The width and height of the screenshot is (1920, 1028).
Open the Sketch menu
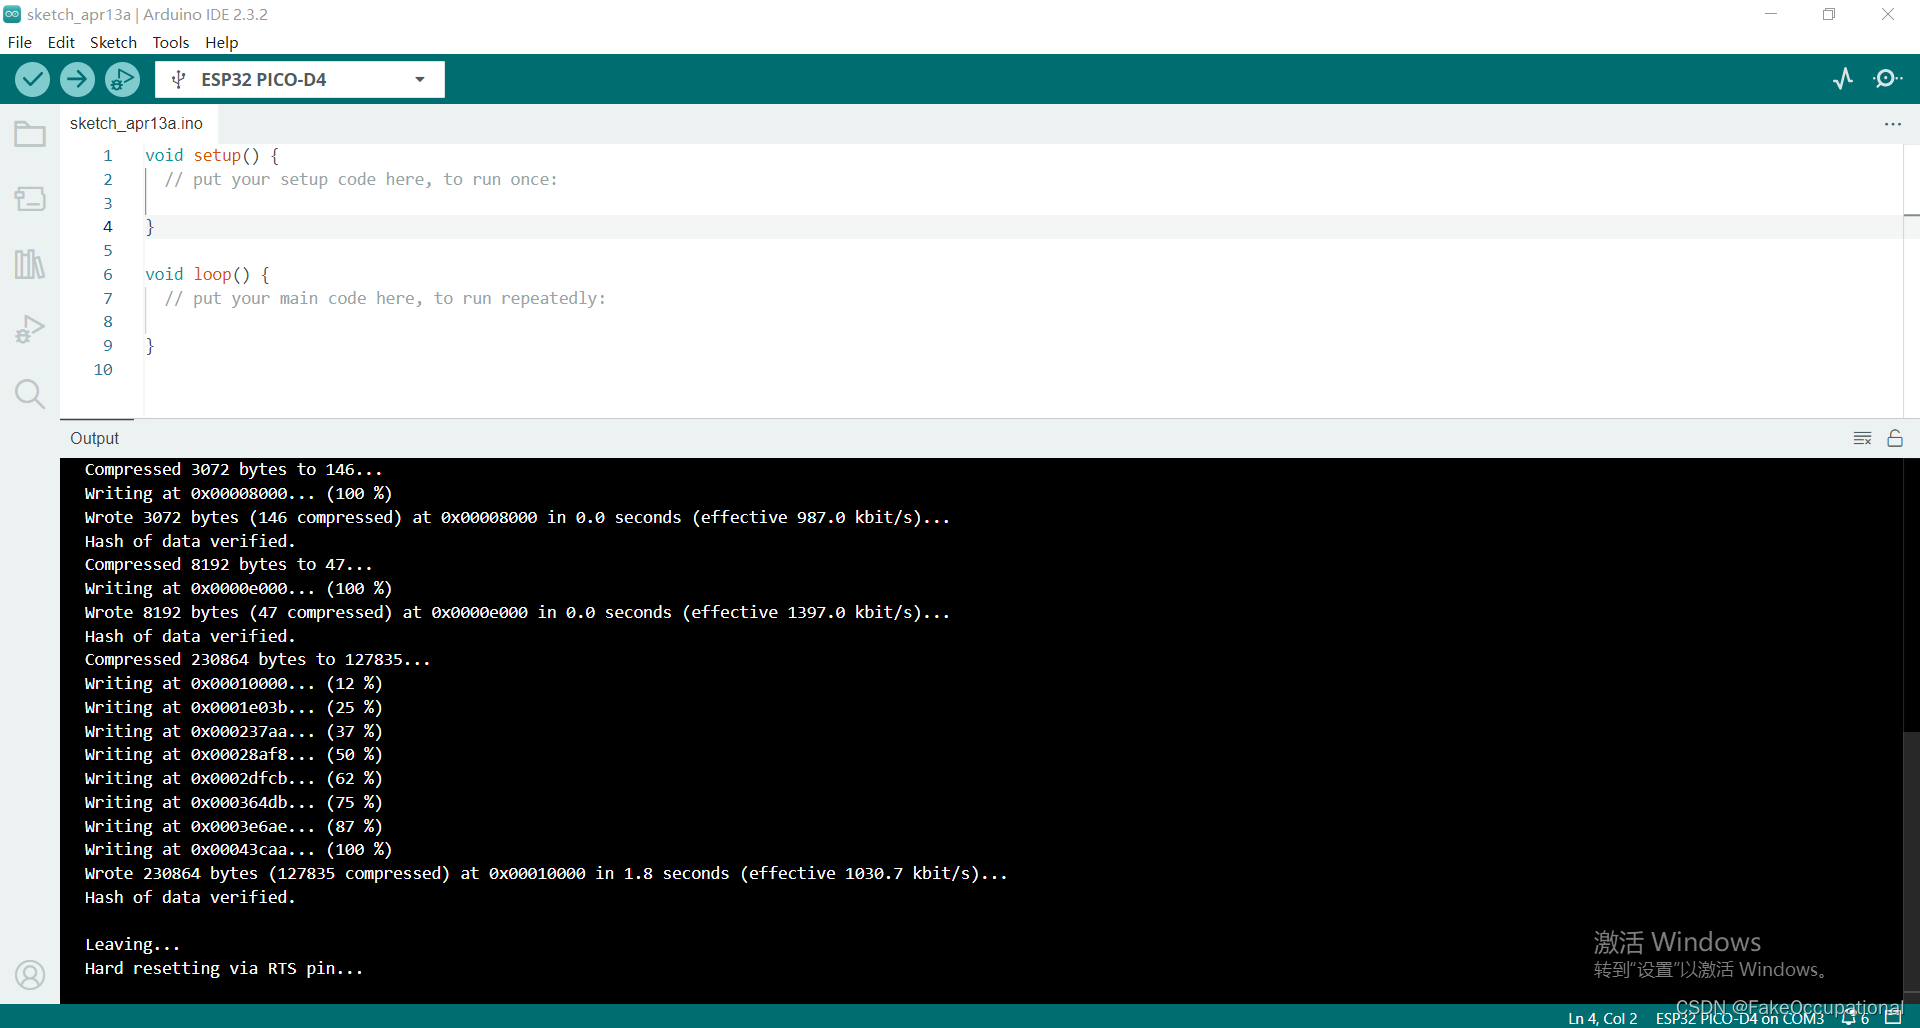[113, 42]
